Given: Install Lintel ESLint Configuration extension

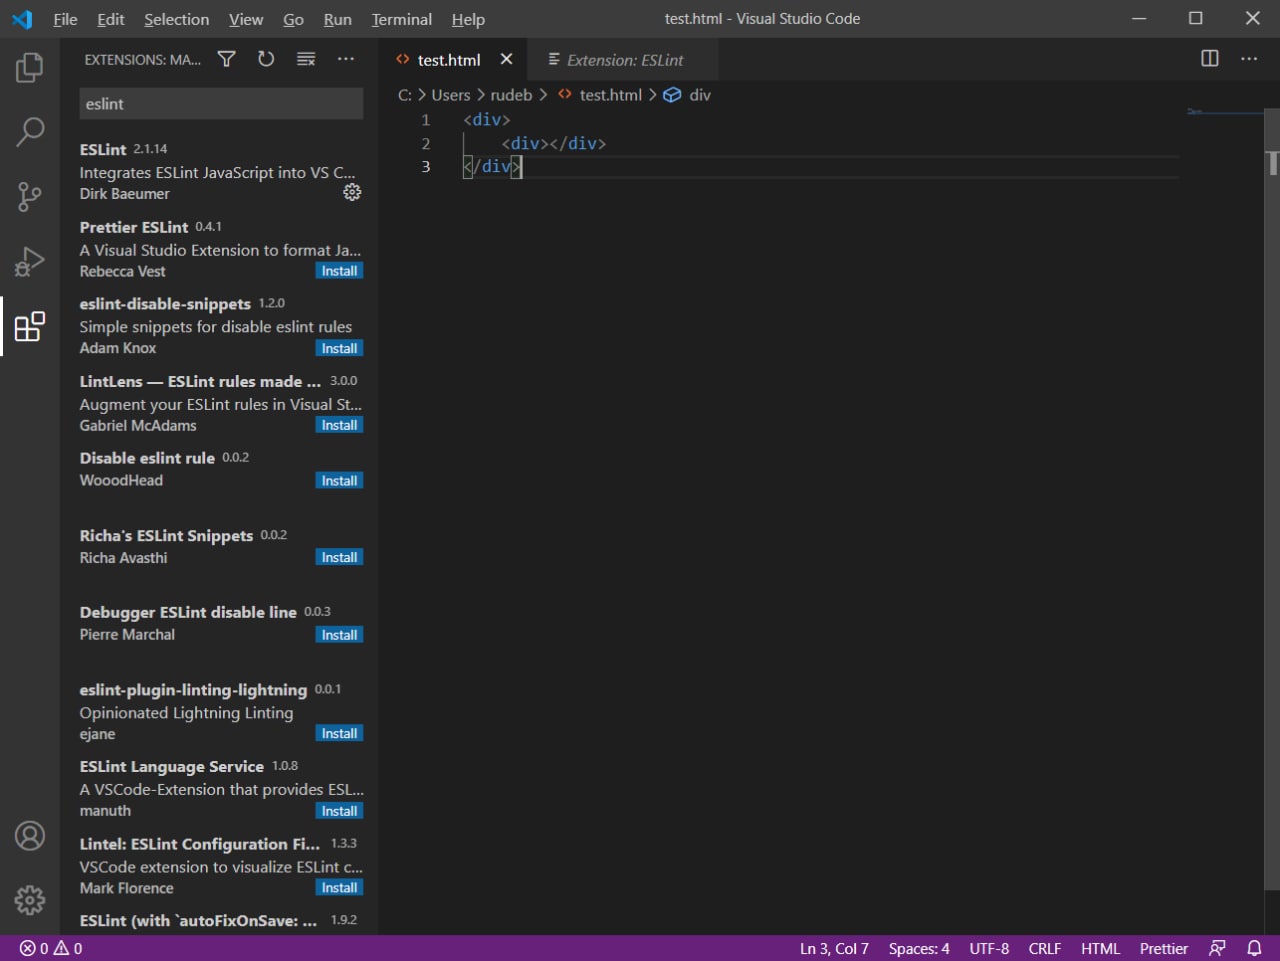Looking at the screenshot, I should click(339, 887).
